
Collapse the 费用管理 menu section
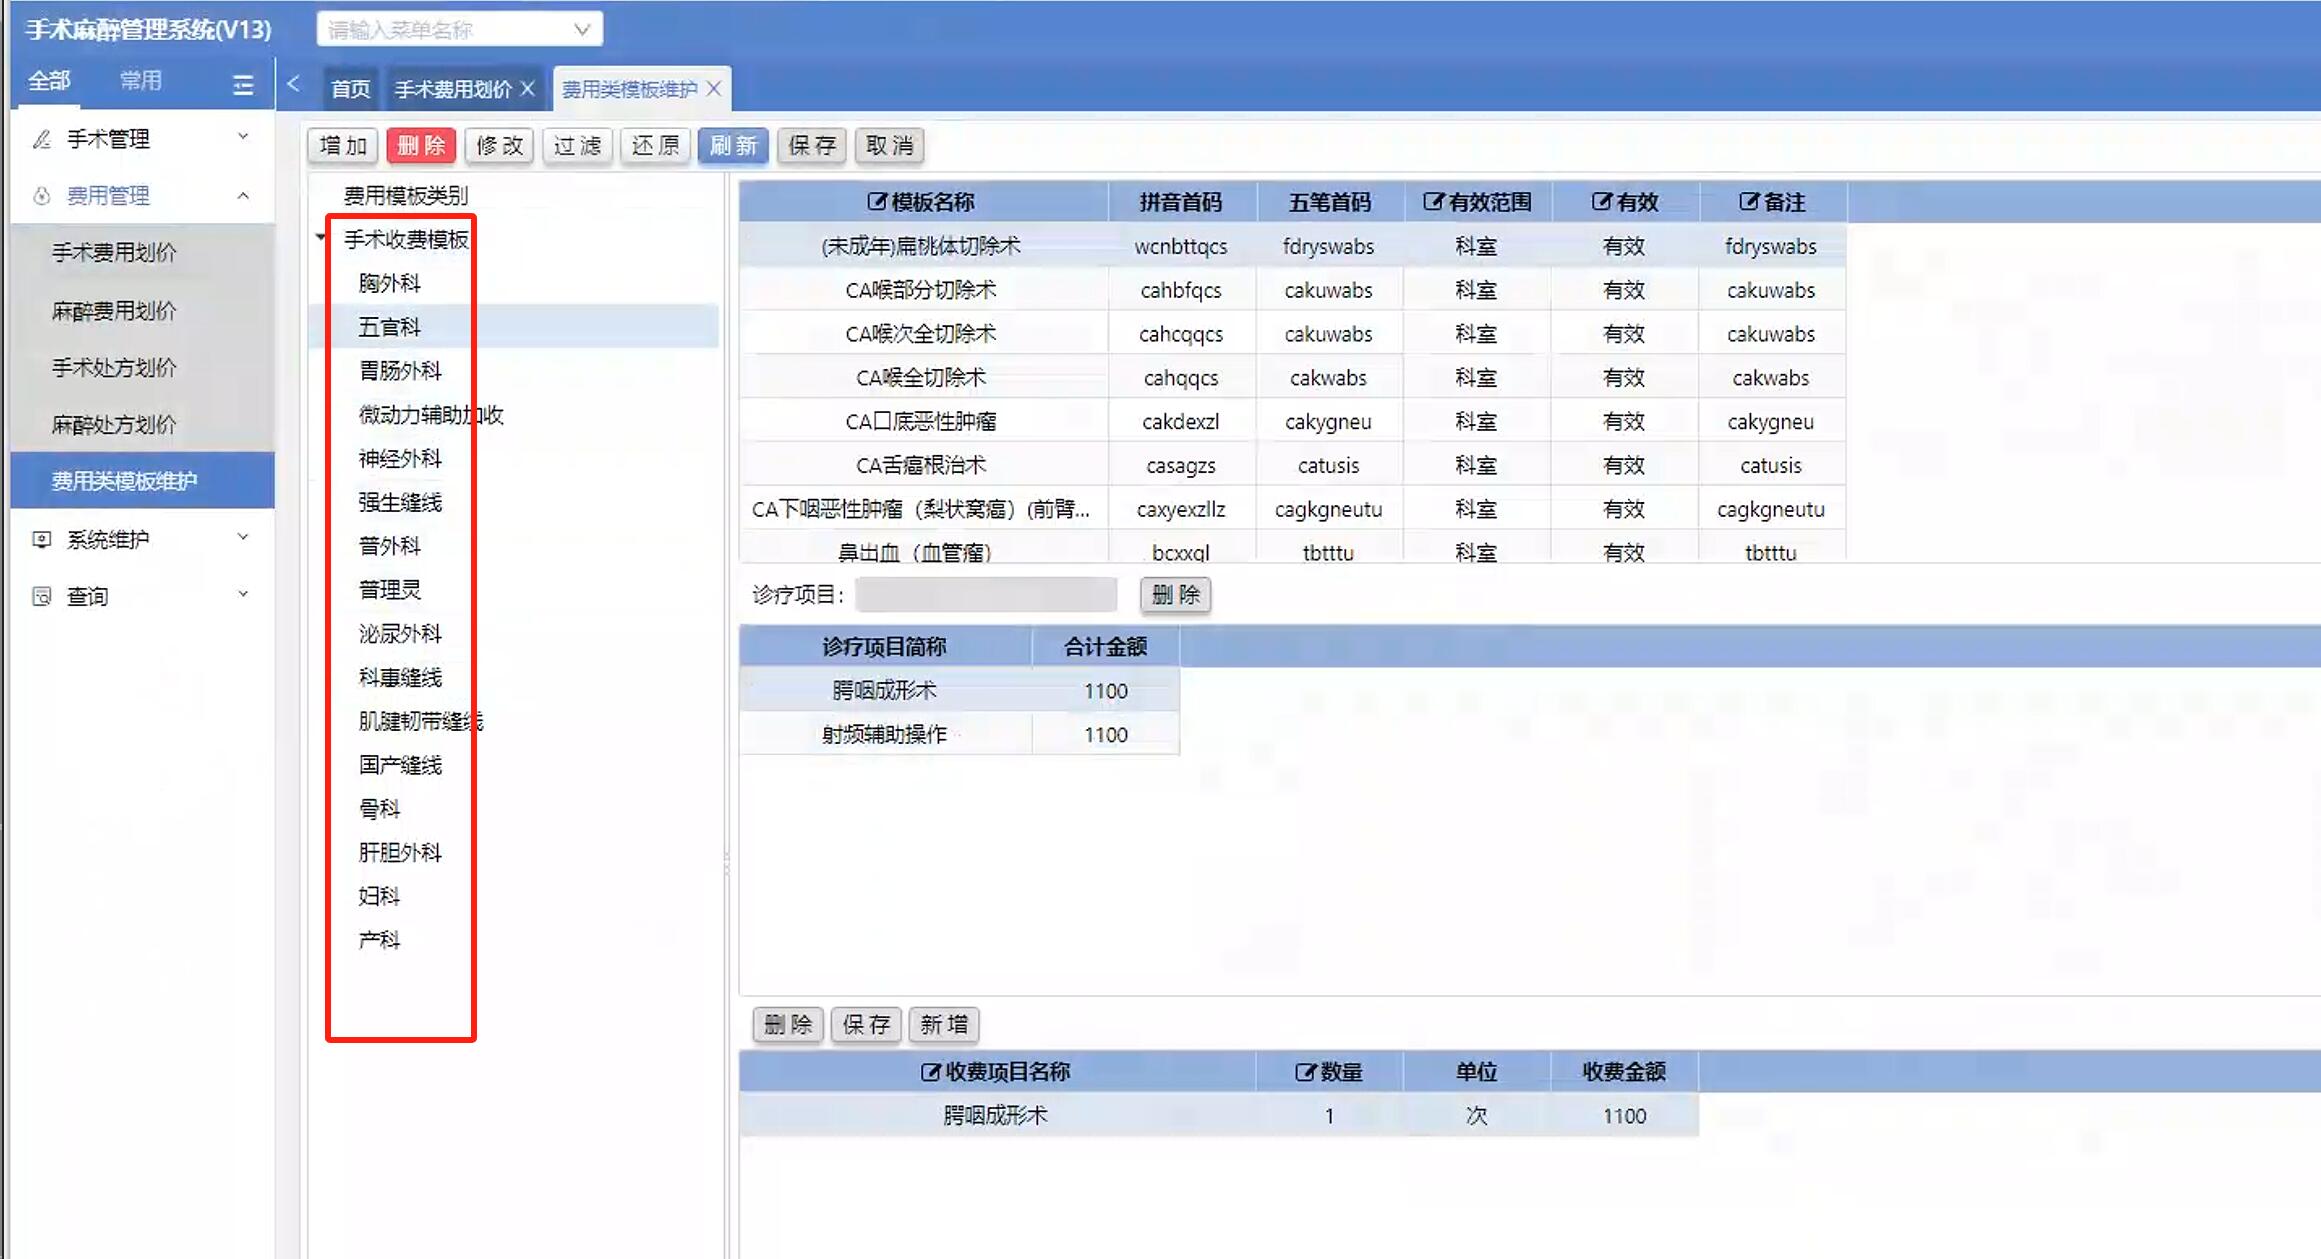pyautogui.click(x=243, y=196)
